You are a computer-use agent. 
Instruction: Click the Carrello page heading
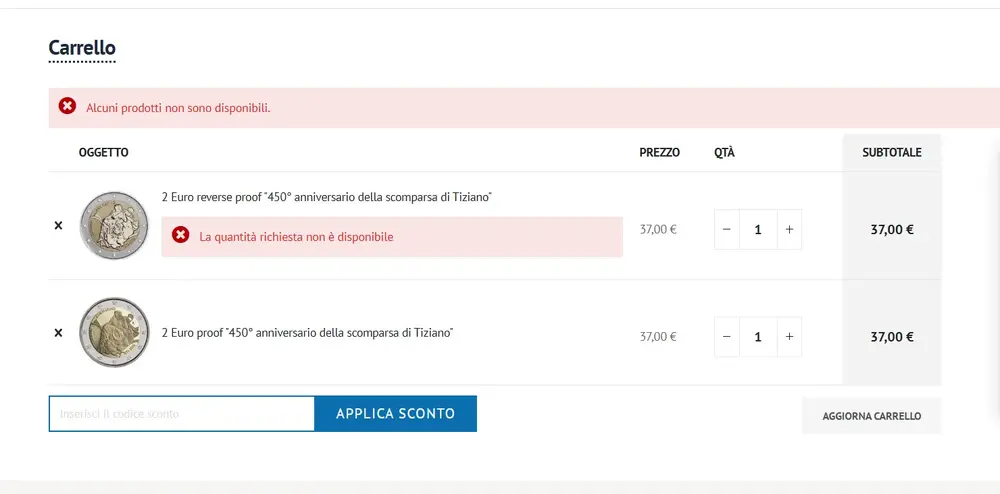(82, 48)
